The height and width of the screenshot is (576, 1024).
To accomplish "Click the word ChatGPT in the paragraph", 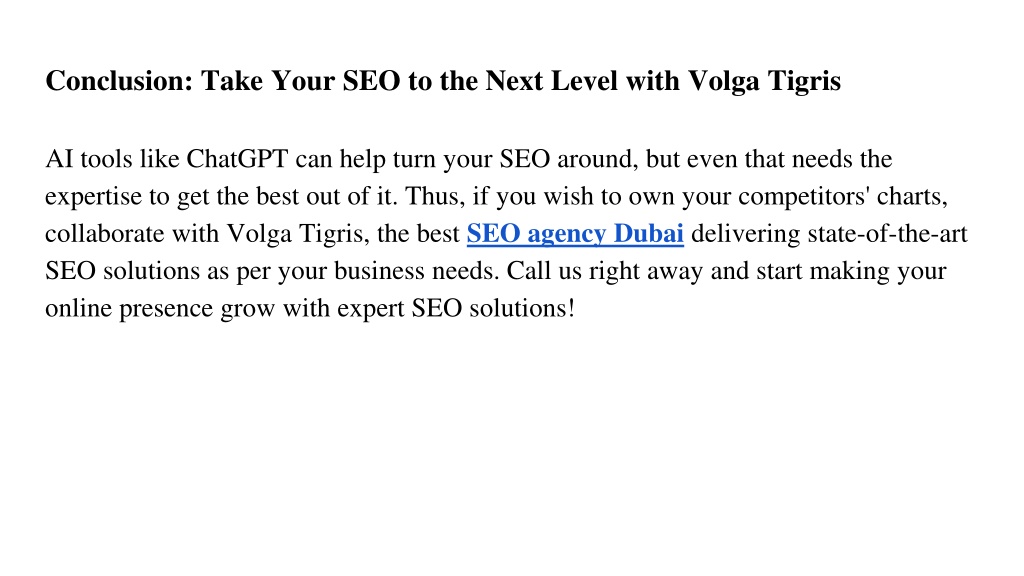I will pyautogui.click(x=237, y=159).
